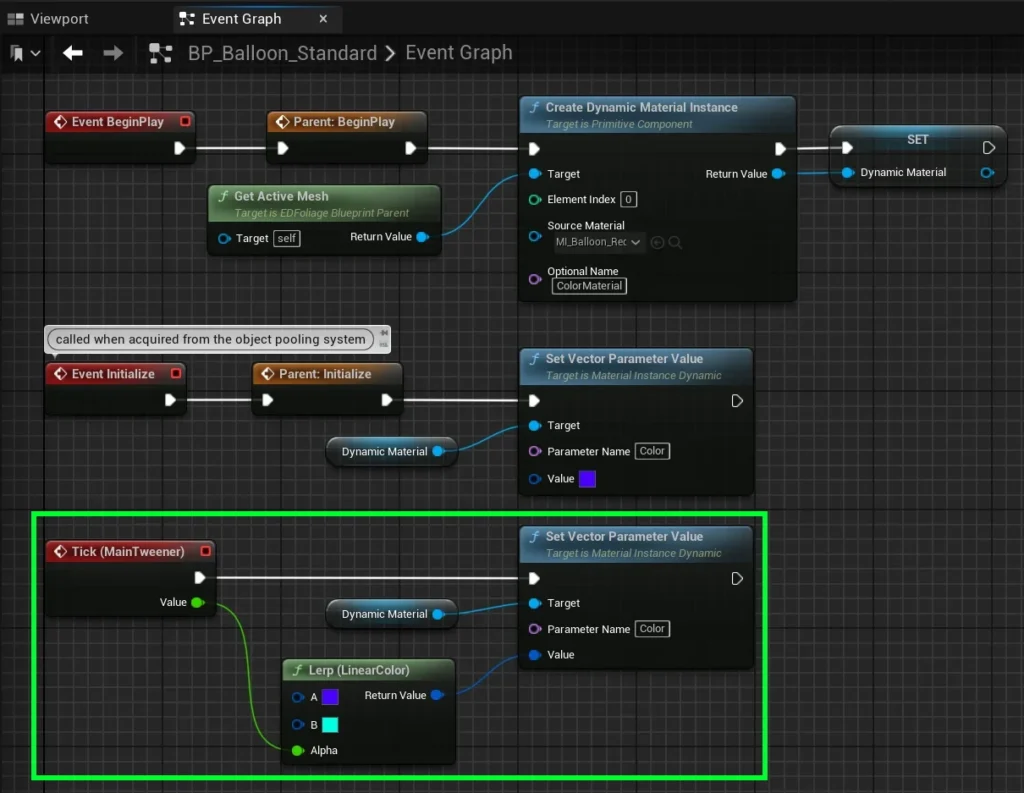This screenshot has width=1024, height=793.
Task: Open the bookmarks dropdown in graph toolbar
Action: (x=26, y=53)
